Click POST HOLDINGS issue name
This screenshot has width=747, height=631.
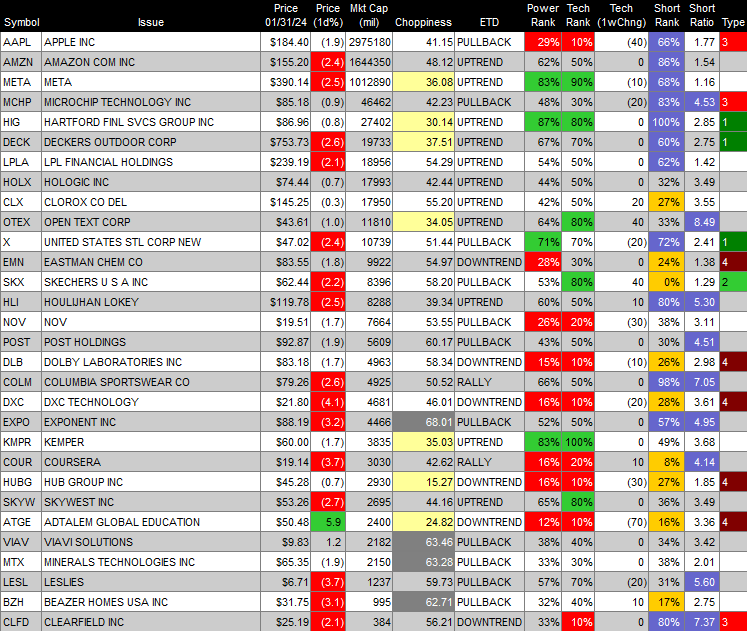point(85,342)
